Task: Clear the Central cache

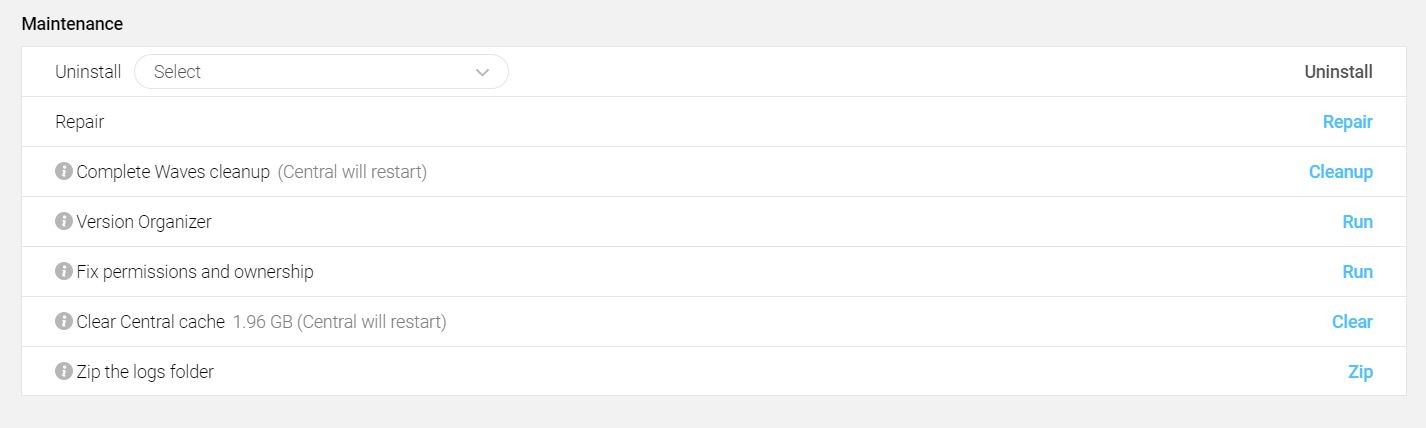Action: point(1352,322)
